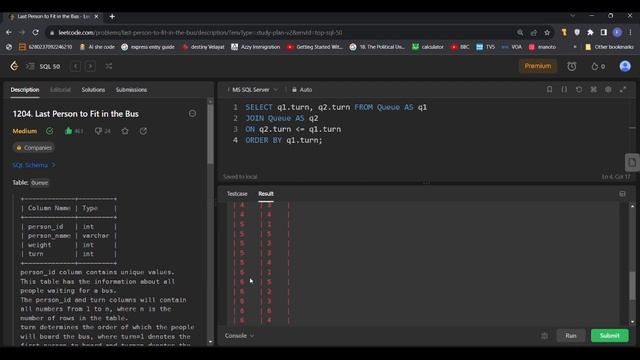
Task: Switch to the Description tab
Action: pyautogui.click(x=25, y=89)
